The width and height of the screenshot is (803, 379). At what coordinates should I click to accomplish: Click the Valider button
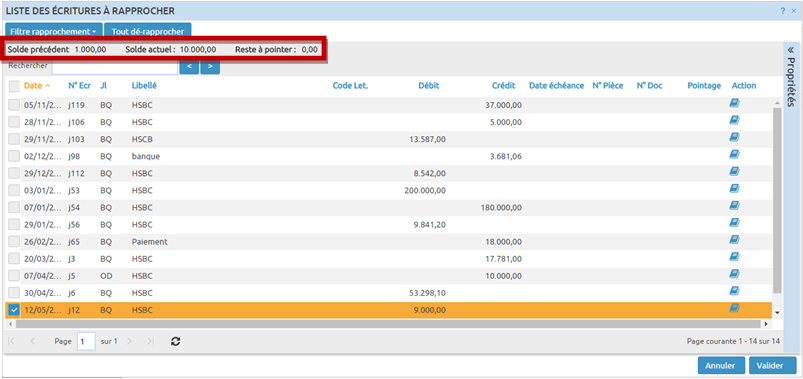tap(773, 366)
